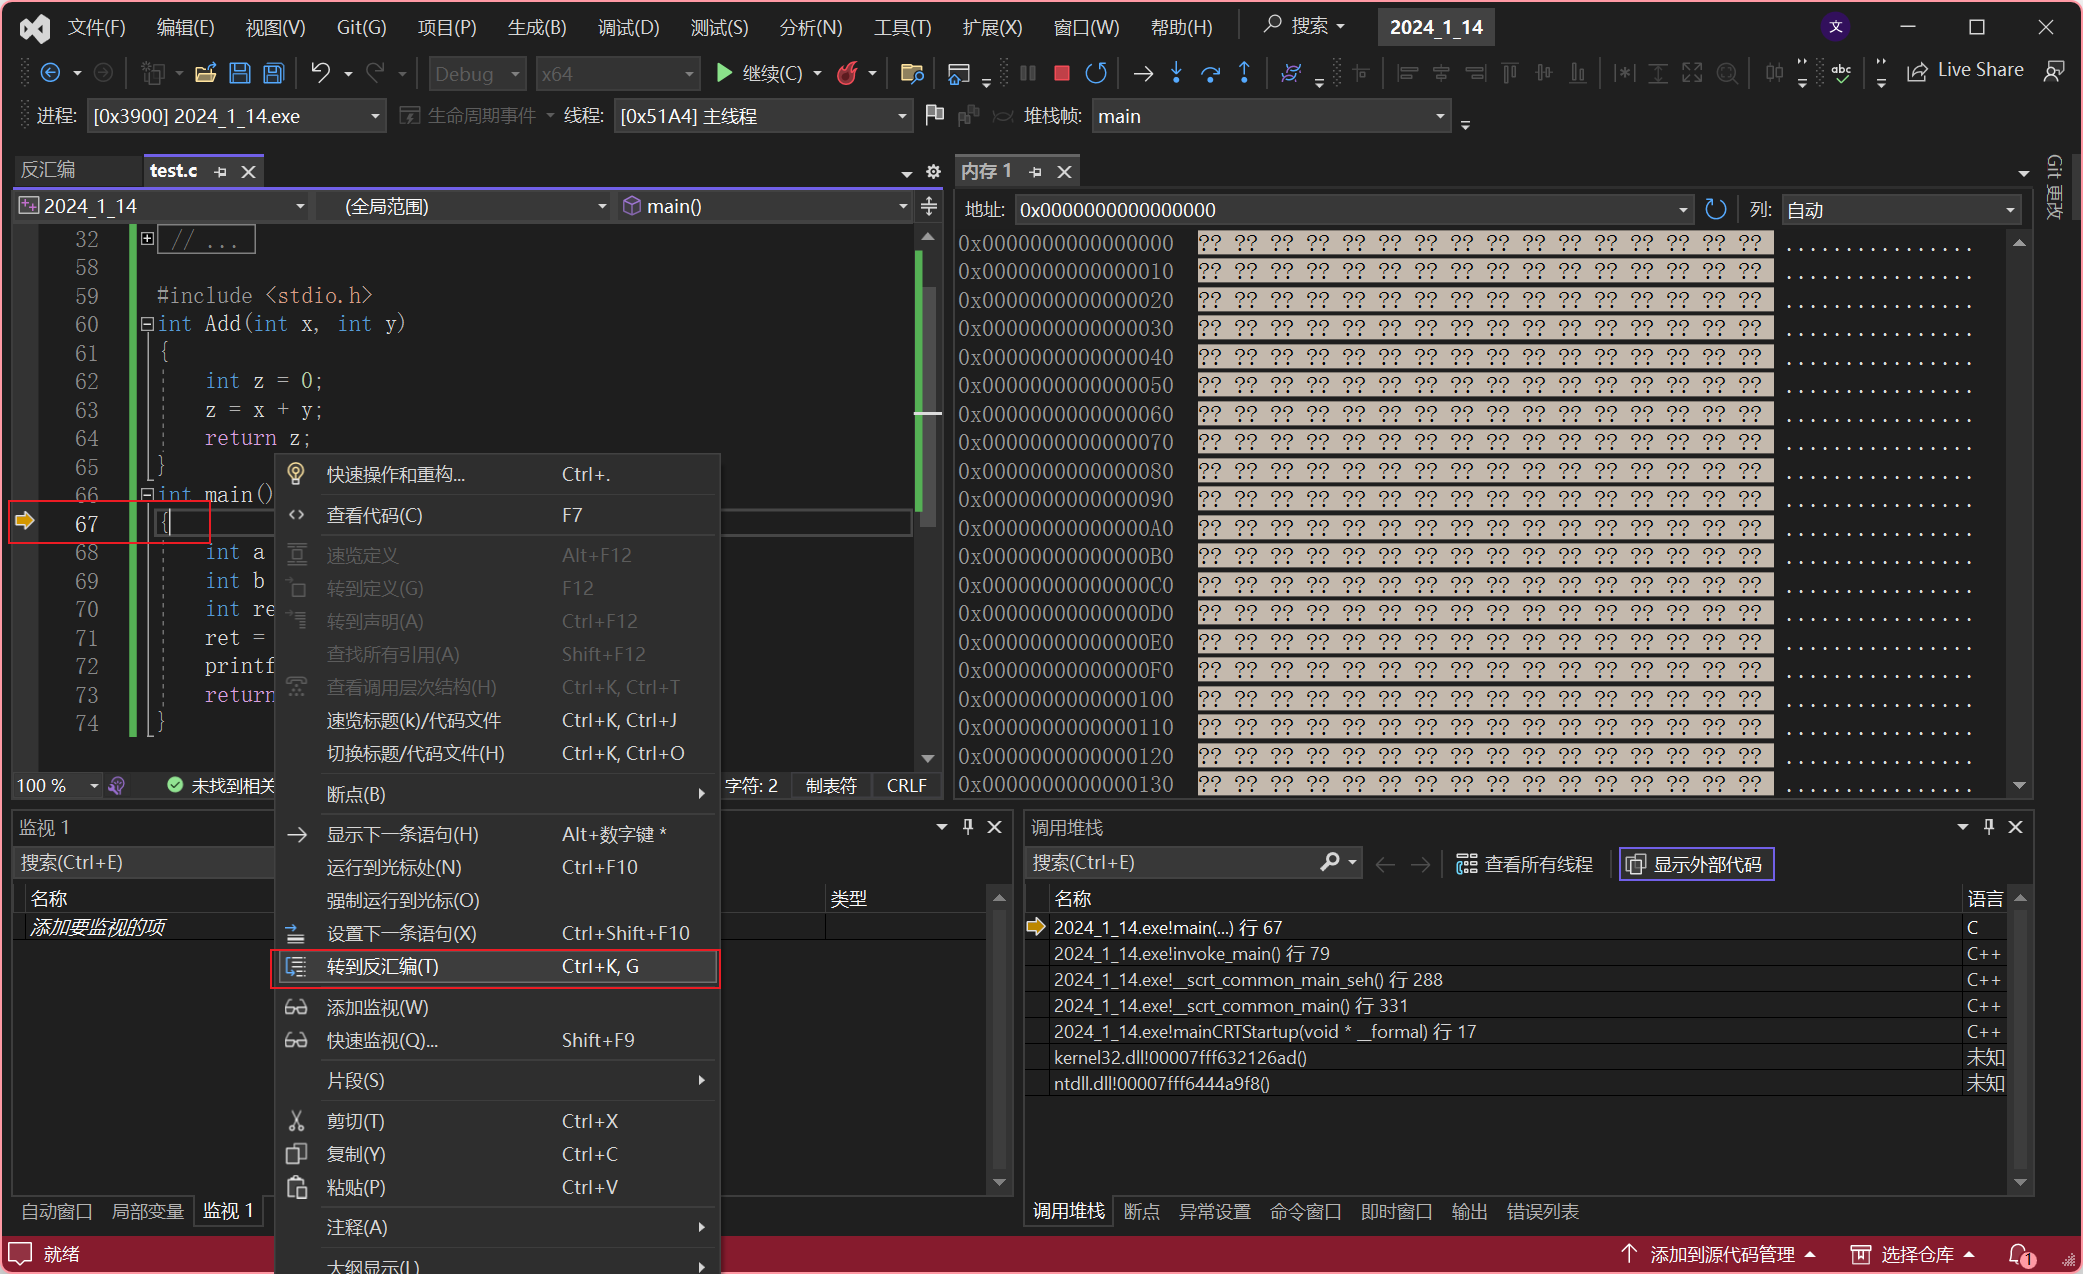Collapse the main function at line 66
Viewport: 2083px width, 1274px height.
pyautogui.click(x=147, y=495)
